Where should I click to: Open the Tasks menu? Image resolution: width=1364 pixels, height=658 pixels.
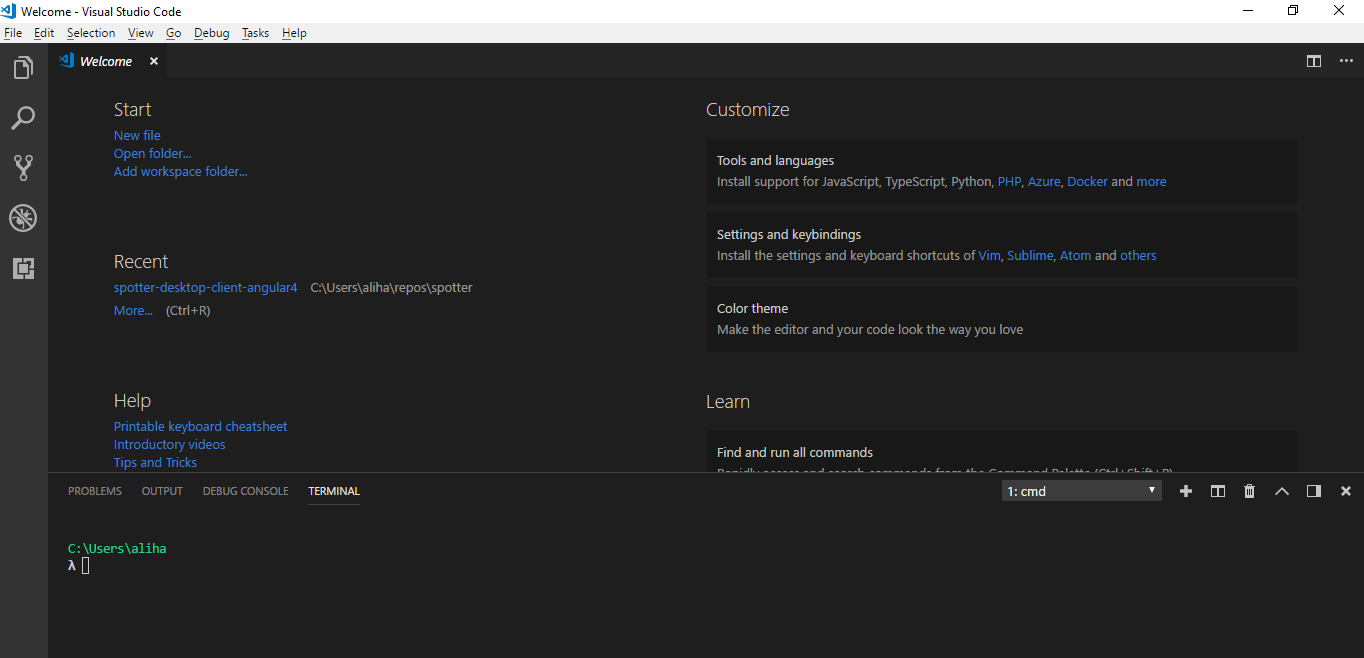pos(255,33)
